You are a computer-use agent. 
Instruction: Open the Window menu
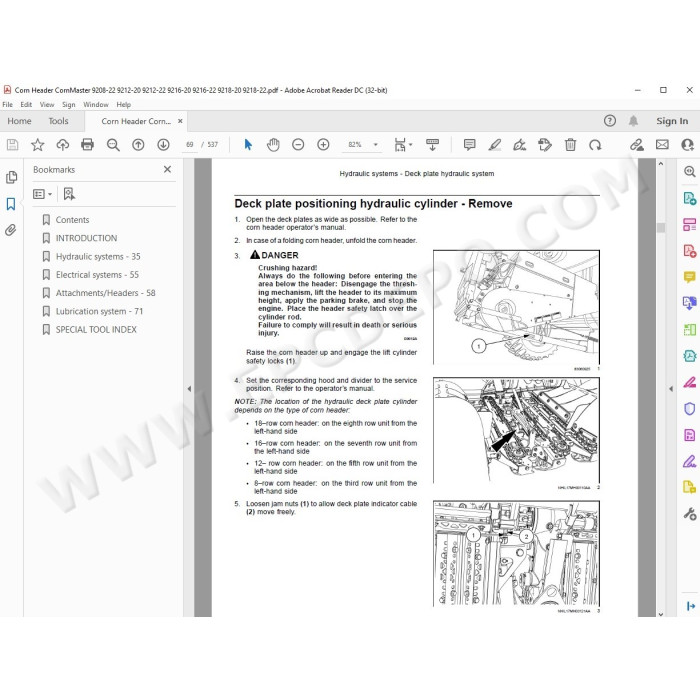pos(96,104)
